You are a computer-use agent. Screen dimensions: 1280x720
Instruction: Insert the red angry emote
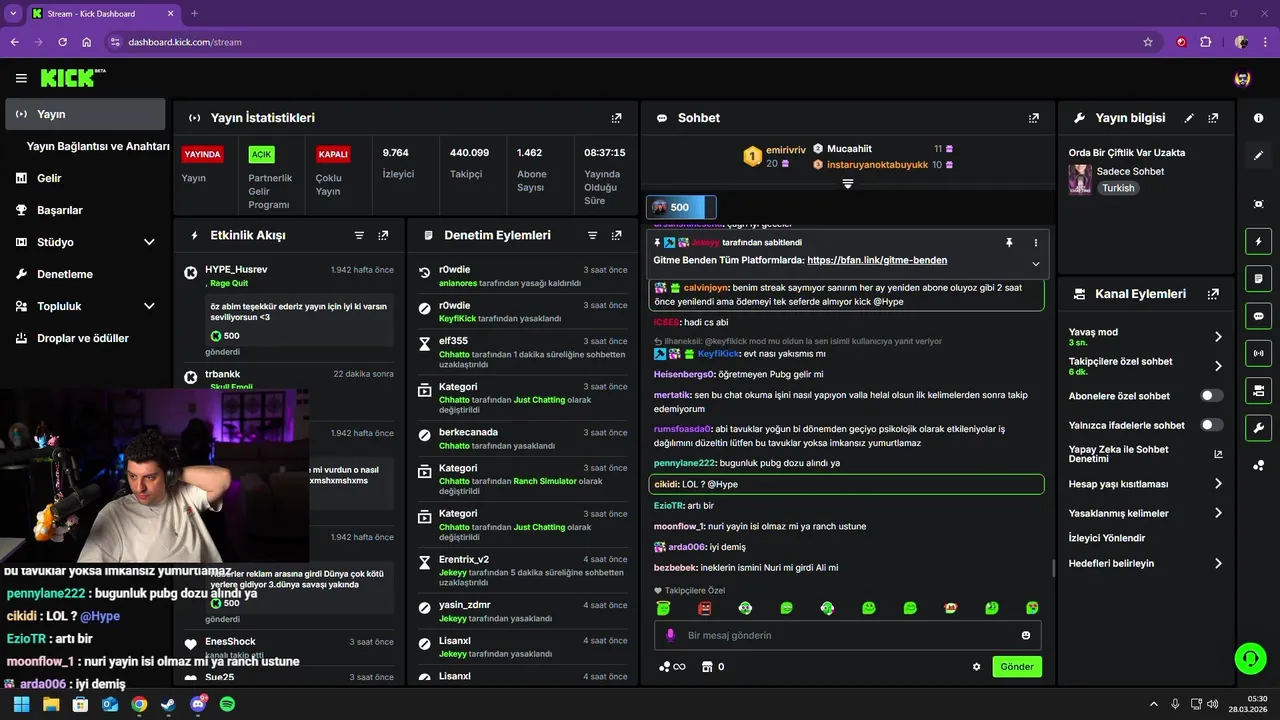704,608
